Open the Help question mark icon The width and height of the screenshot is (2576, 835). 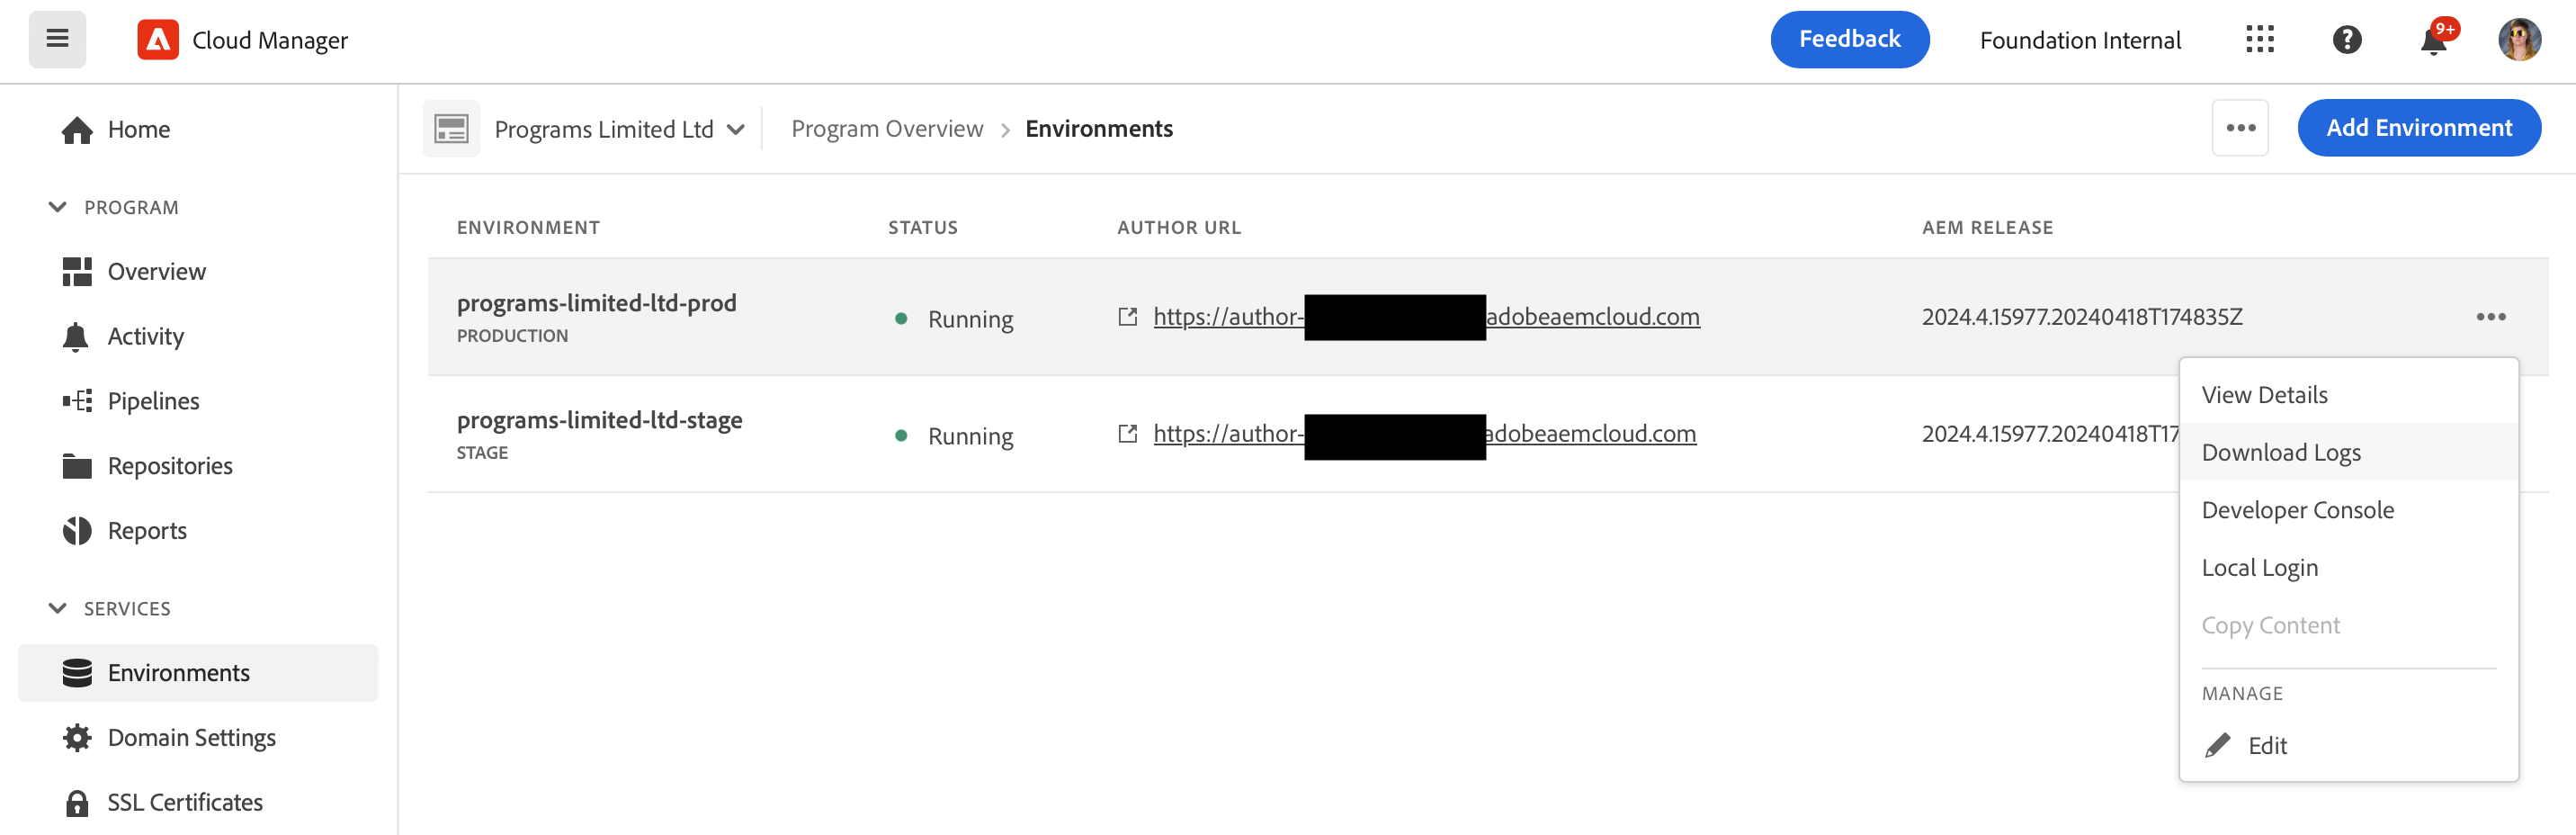2346,40
